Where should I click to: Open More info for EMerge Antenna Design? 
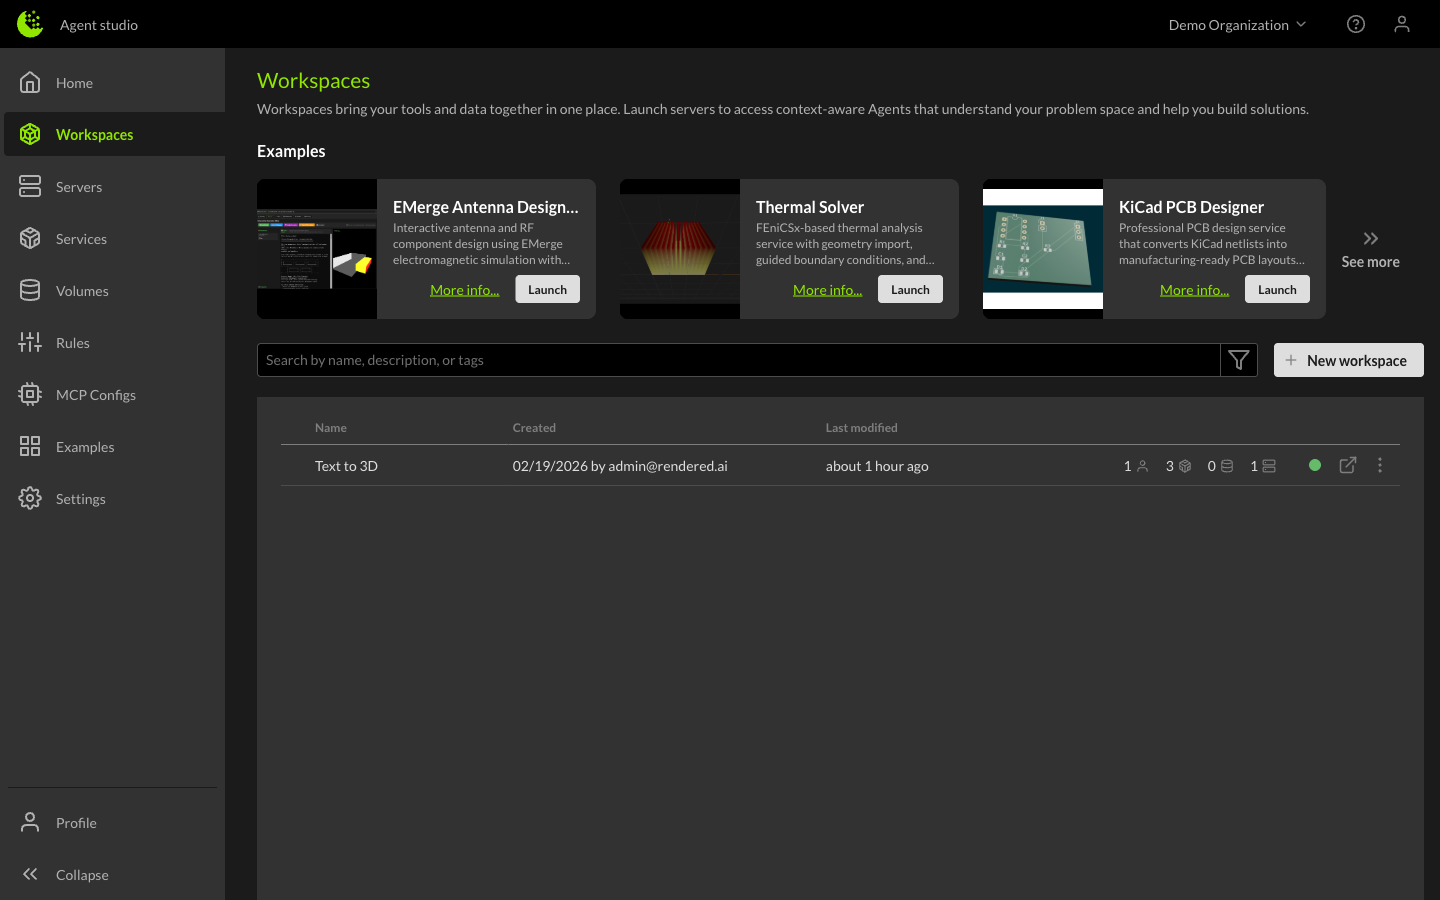coord(464,289)
